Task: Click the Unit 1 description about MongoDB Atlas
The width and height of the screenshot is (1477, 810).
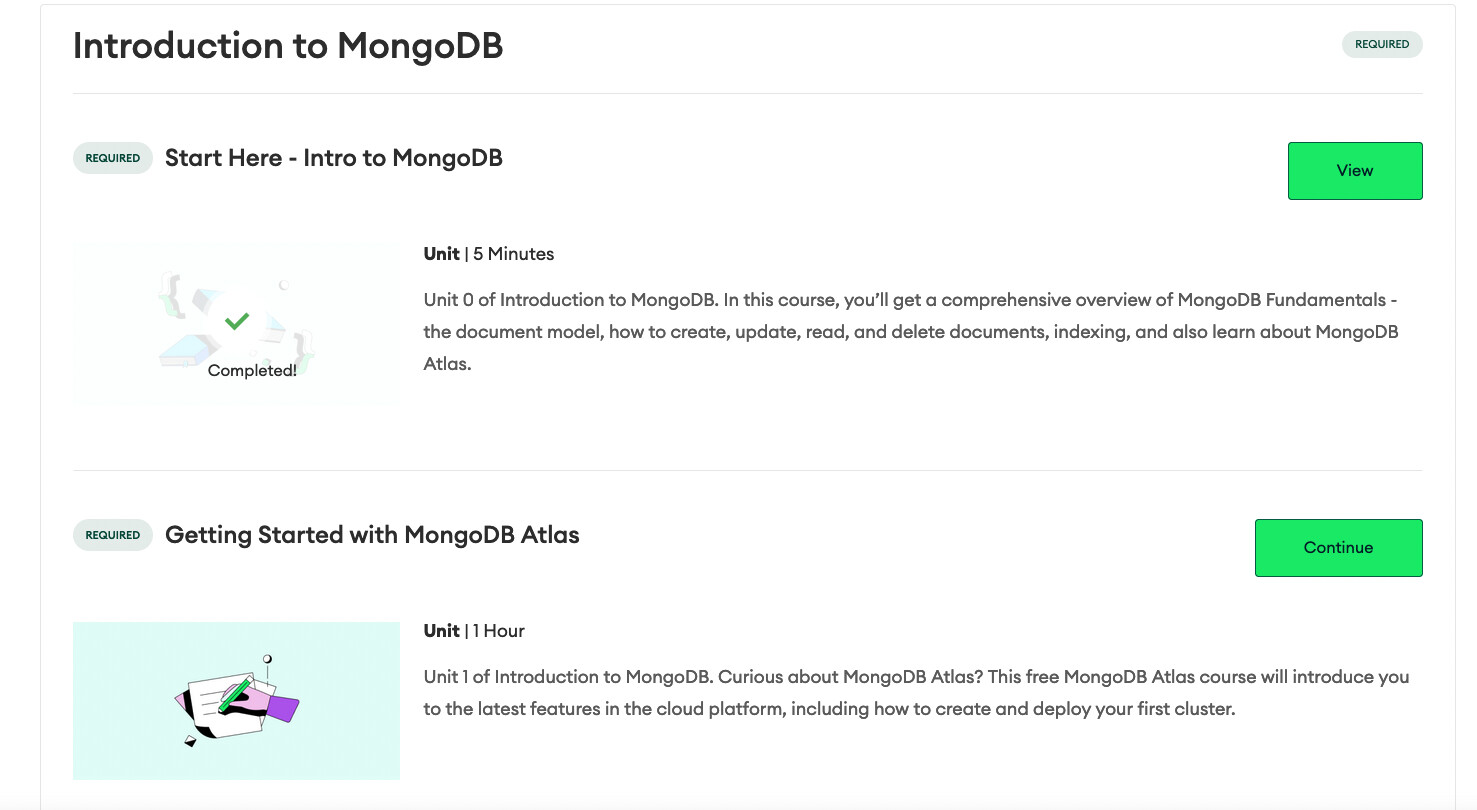Action: tap(915, 693)
